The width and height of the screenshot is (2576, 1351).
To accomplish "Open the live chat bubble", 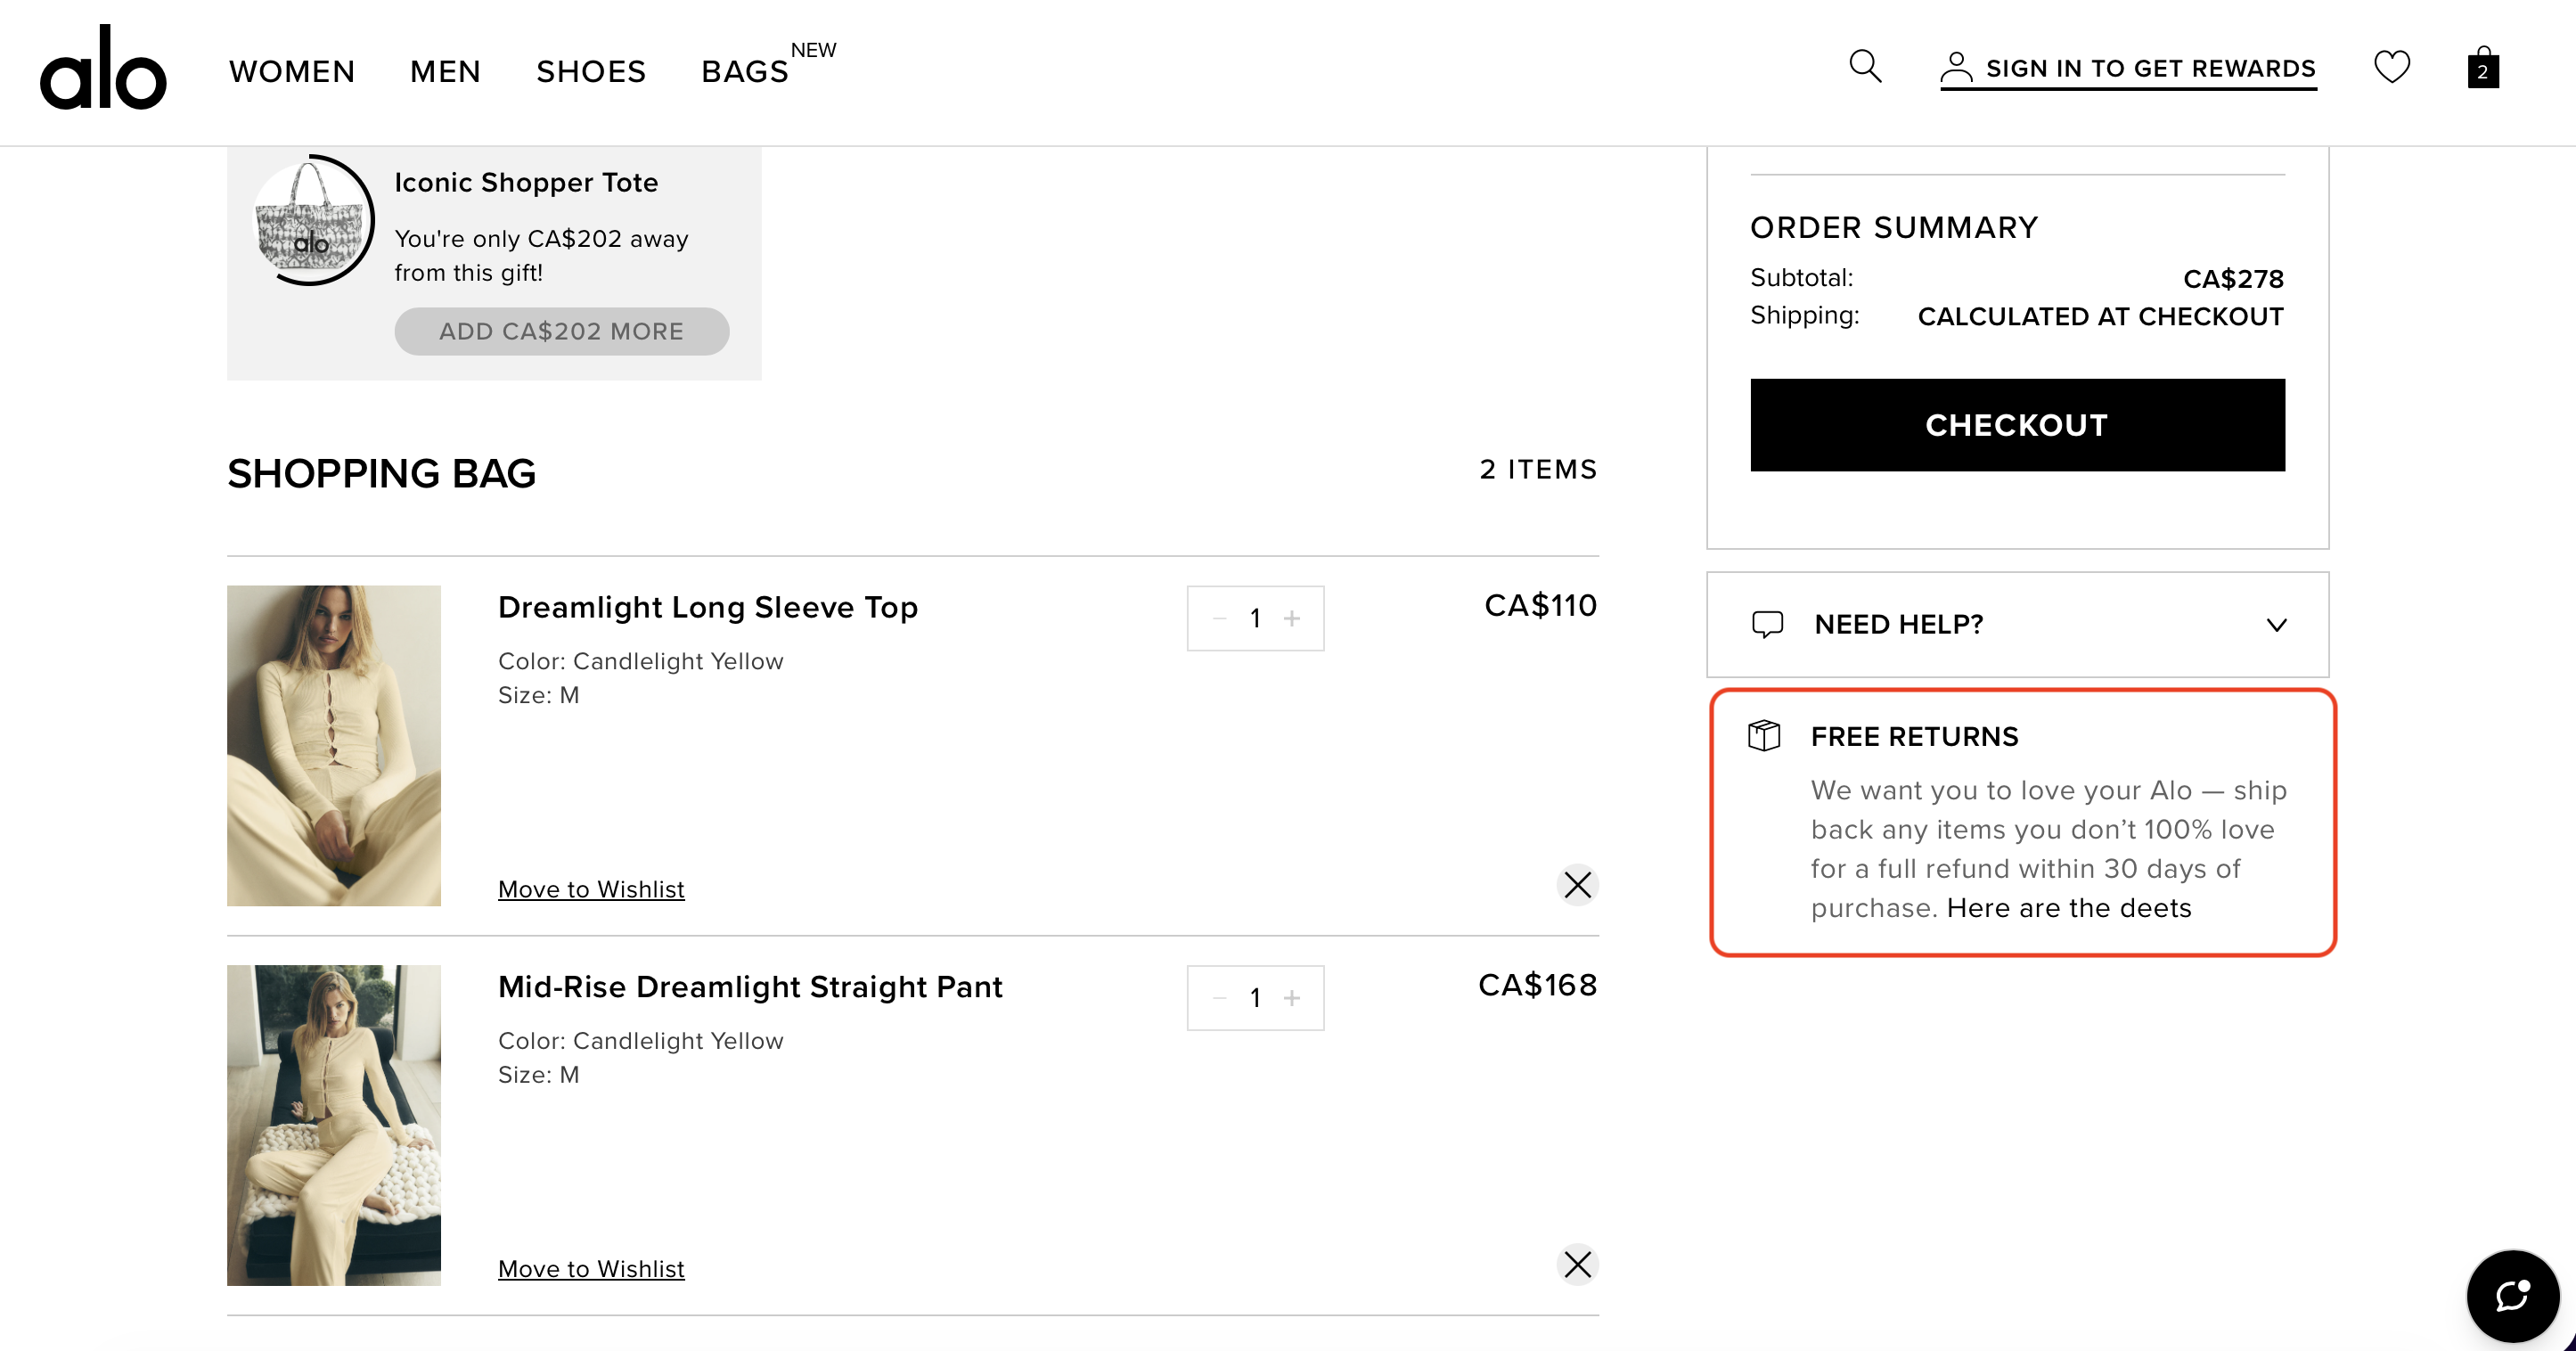I will coord(2512,1296).
